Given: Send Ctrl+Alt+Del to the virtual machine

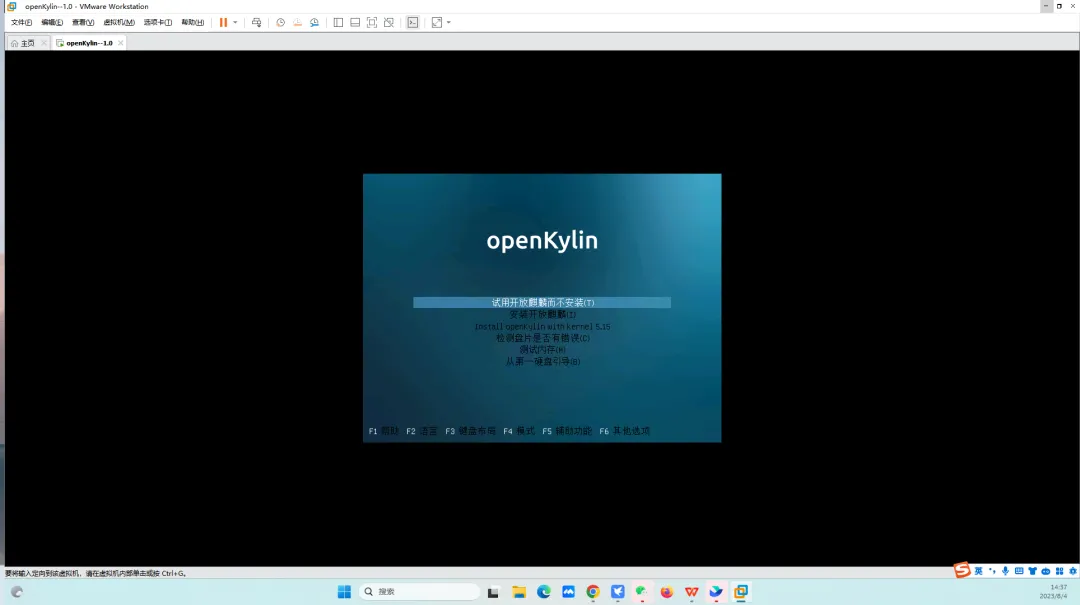Looking at the screenshot, I should [256, 23].
